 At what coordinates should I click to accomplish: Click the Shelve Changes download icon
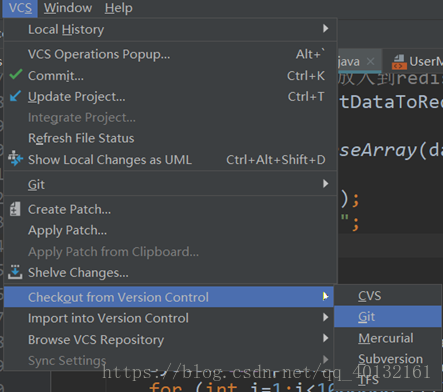(15, 272)
